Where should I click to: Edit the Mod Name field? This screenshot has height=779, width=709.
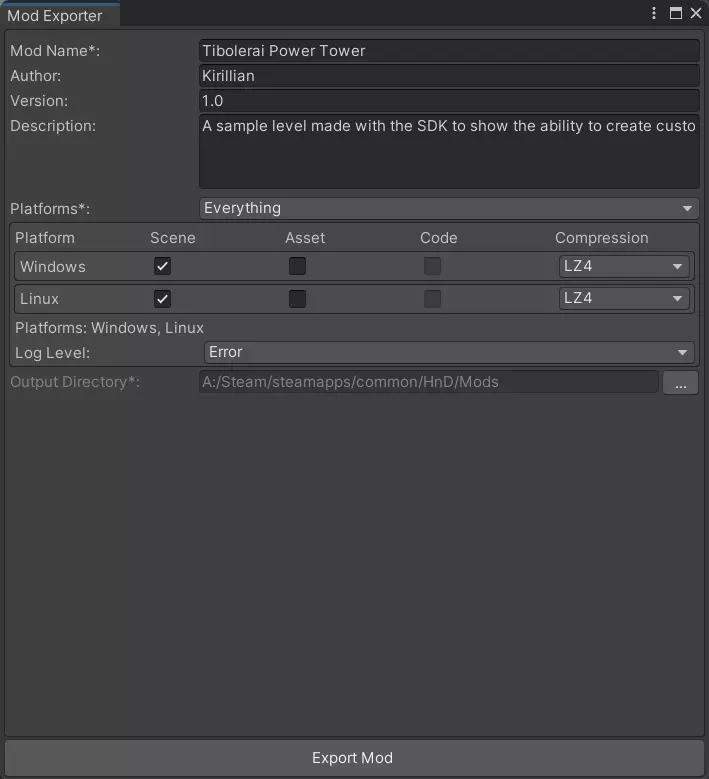pyautogui.click(x=448, y=51)
